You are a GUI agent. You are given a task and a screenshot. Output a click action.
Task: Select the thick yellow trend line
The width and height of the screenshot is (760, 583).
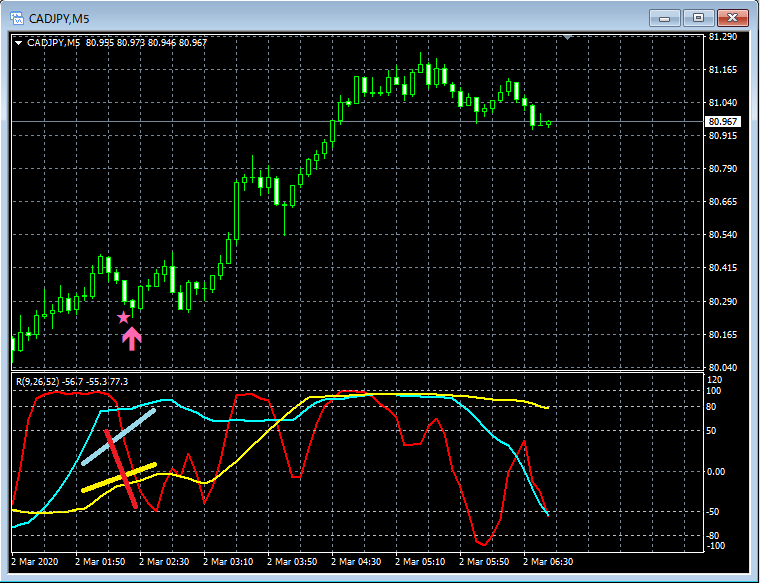pos(119,478)
